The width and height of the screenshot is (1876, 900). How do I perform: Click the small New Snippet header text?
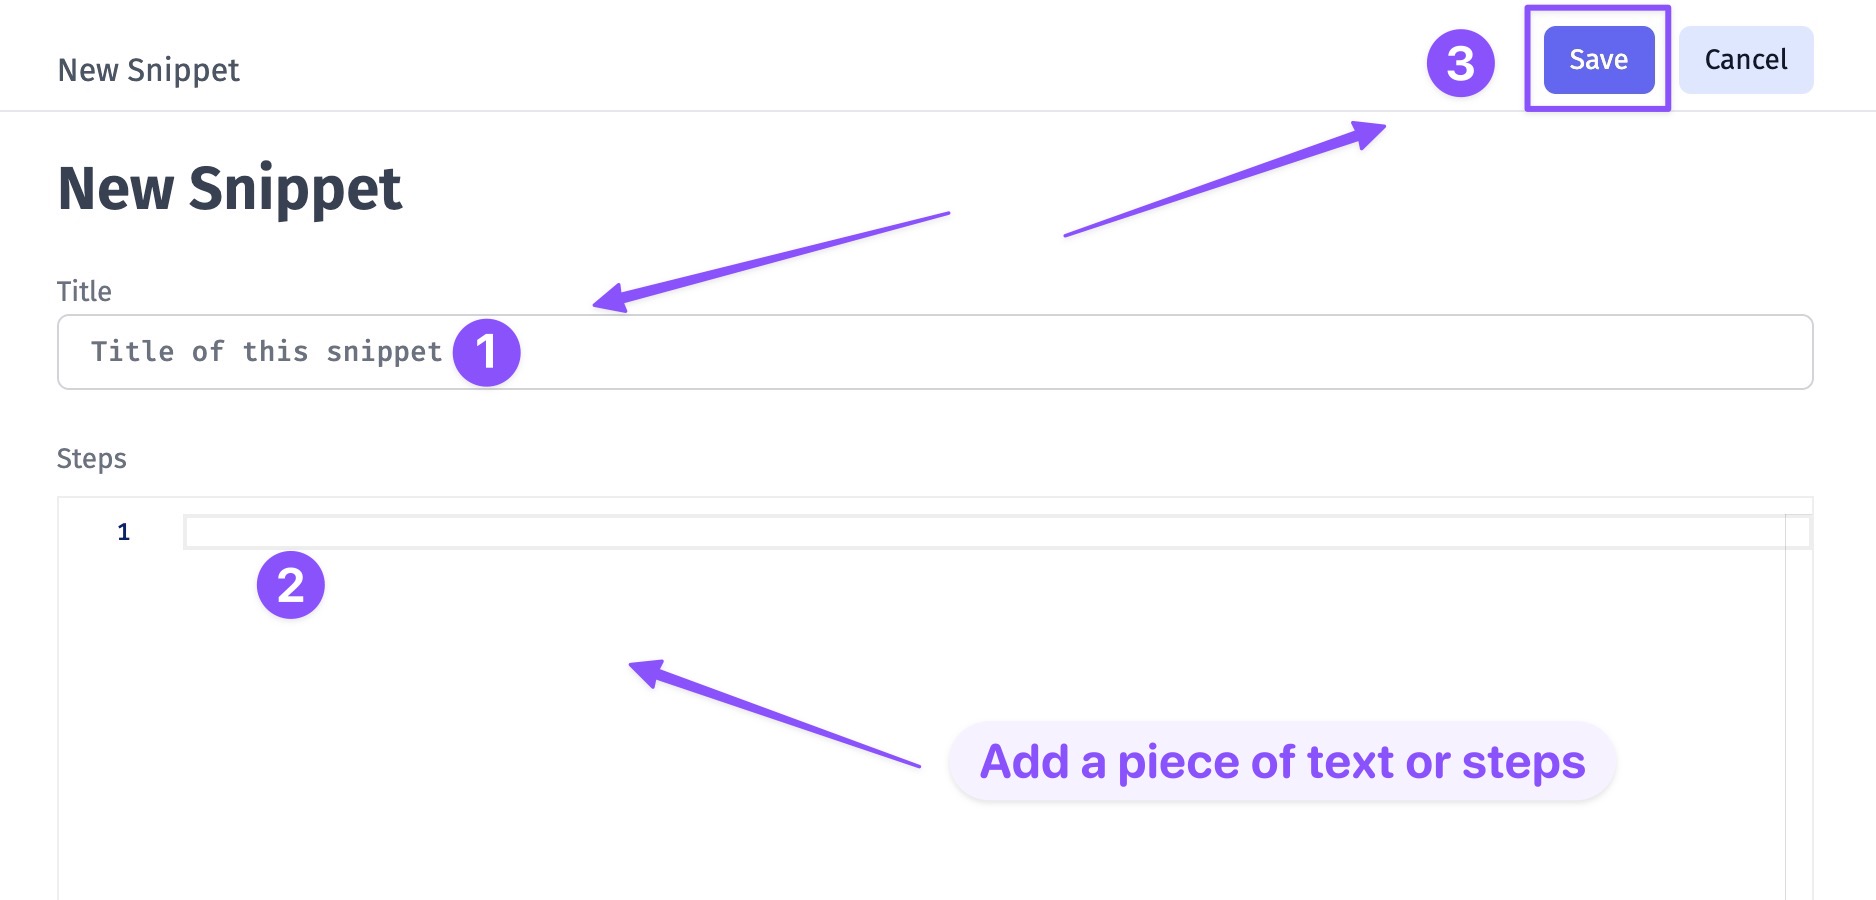[x=148, y=70]
